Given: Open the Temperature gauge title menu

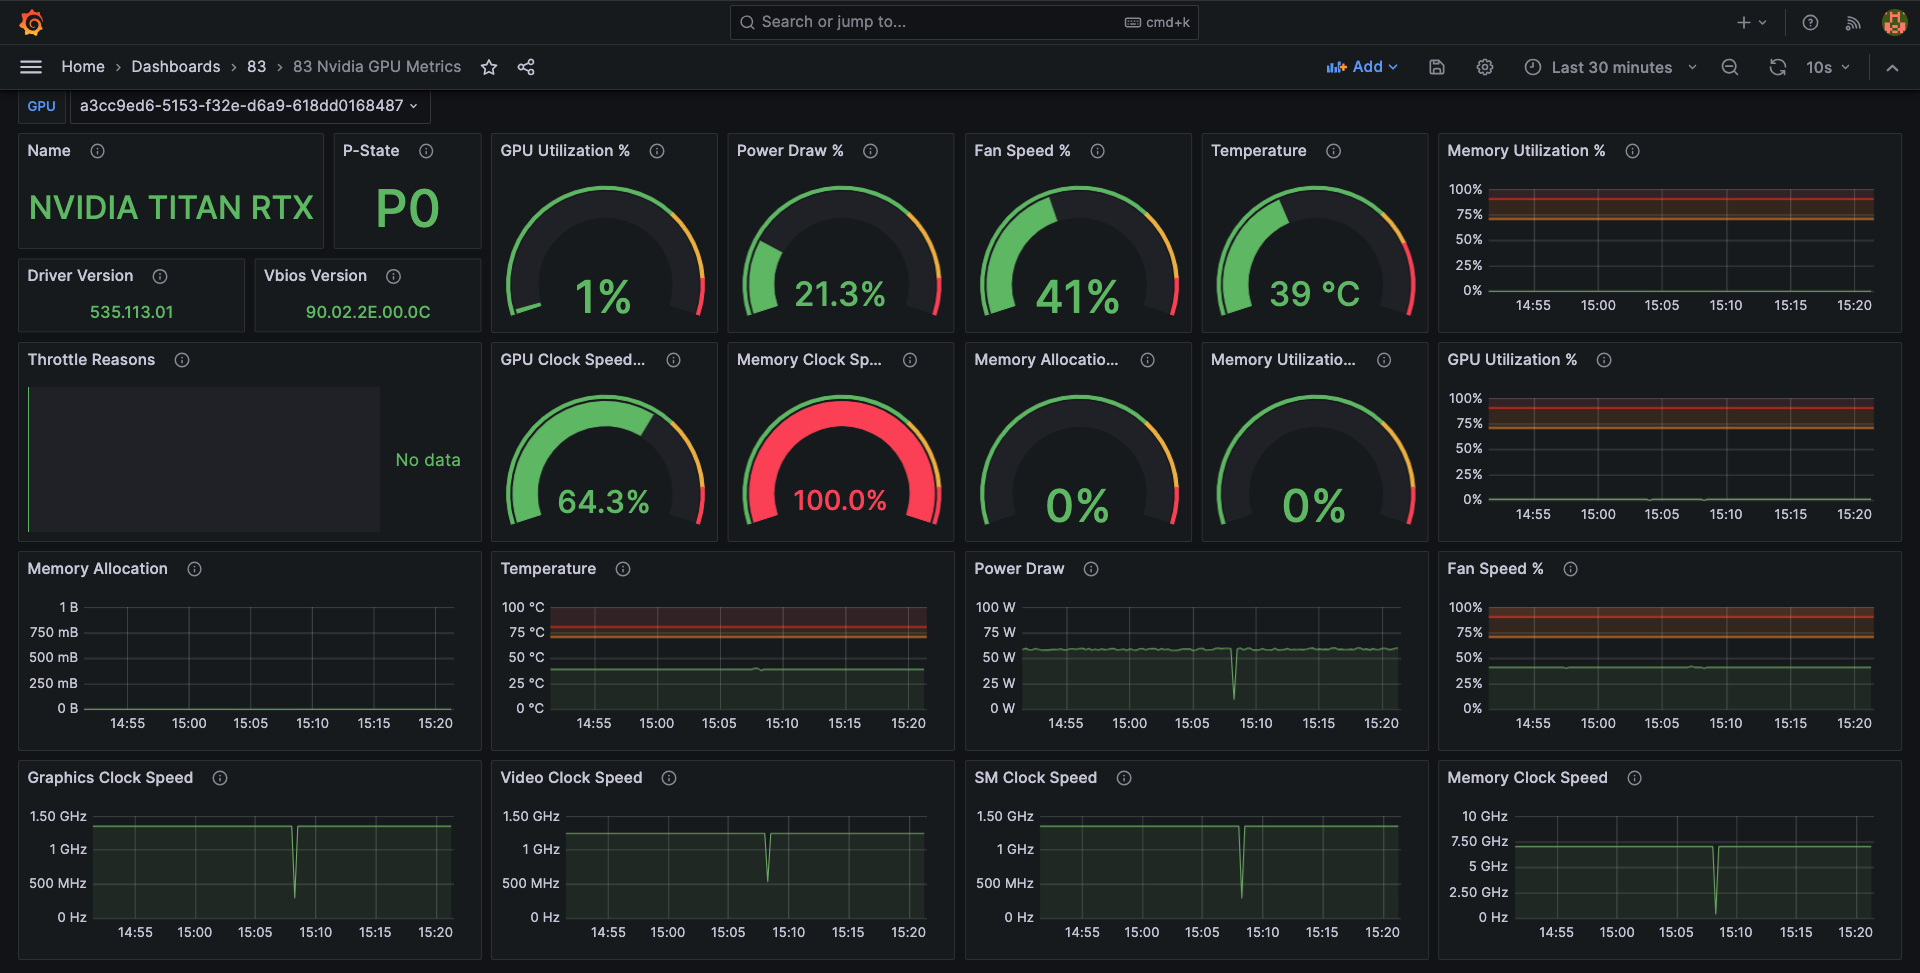Looking at the screenshot, I should point(1259,151).
